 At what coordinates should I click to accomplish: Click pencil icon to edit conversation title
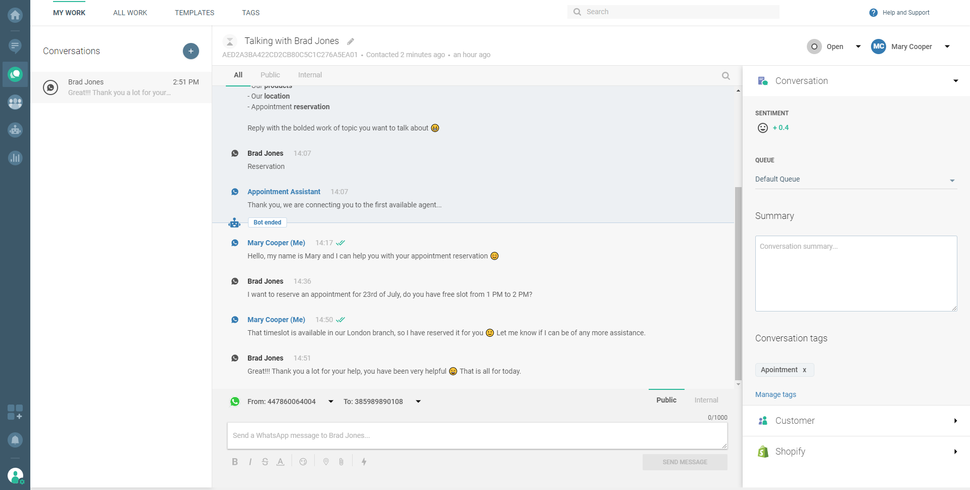[x=351, y=42]
